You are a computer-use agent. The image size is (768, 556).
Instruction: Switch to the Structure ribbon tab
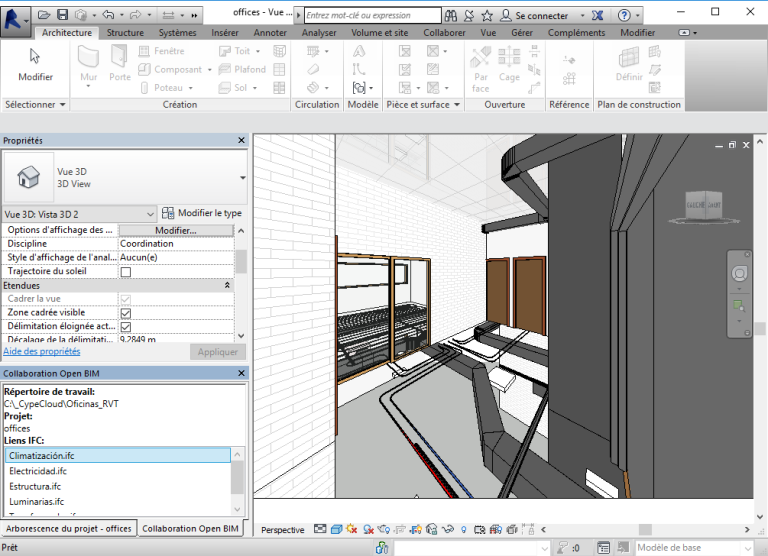(x=125, y=33)
